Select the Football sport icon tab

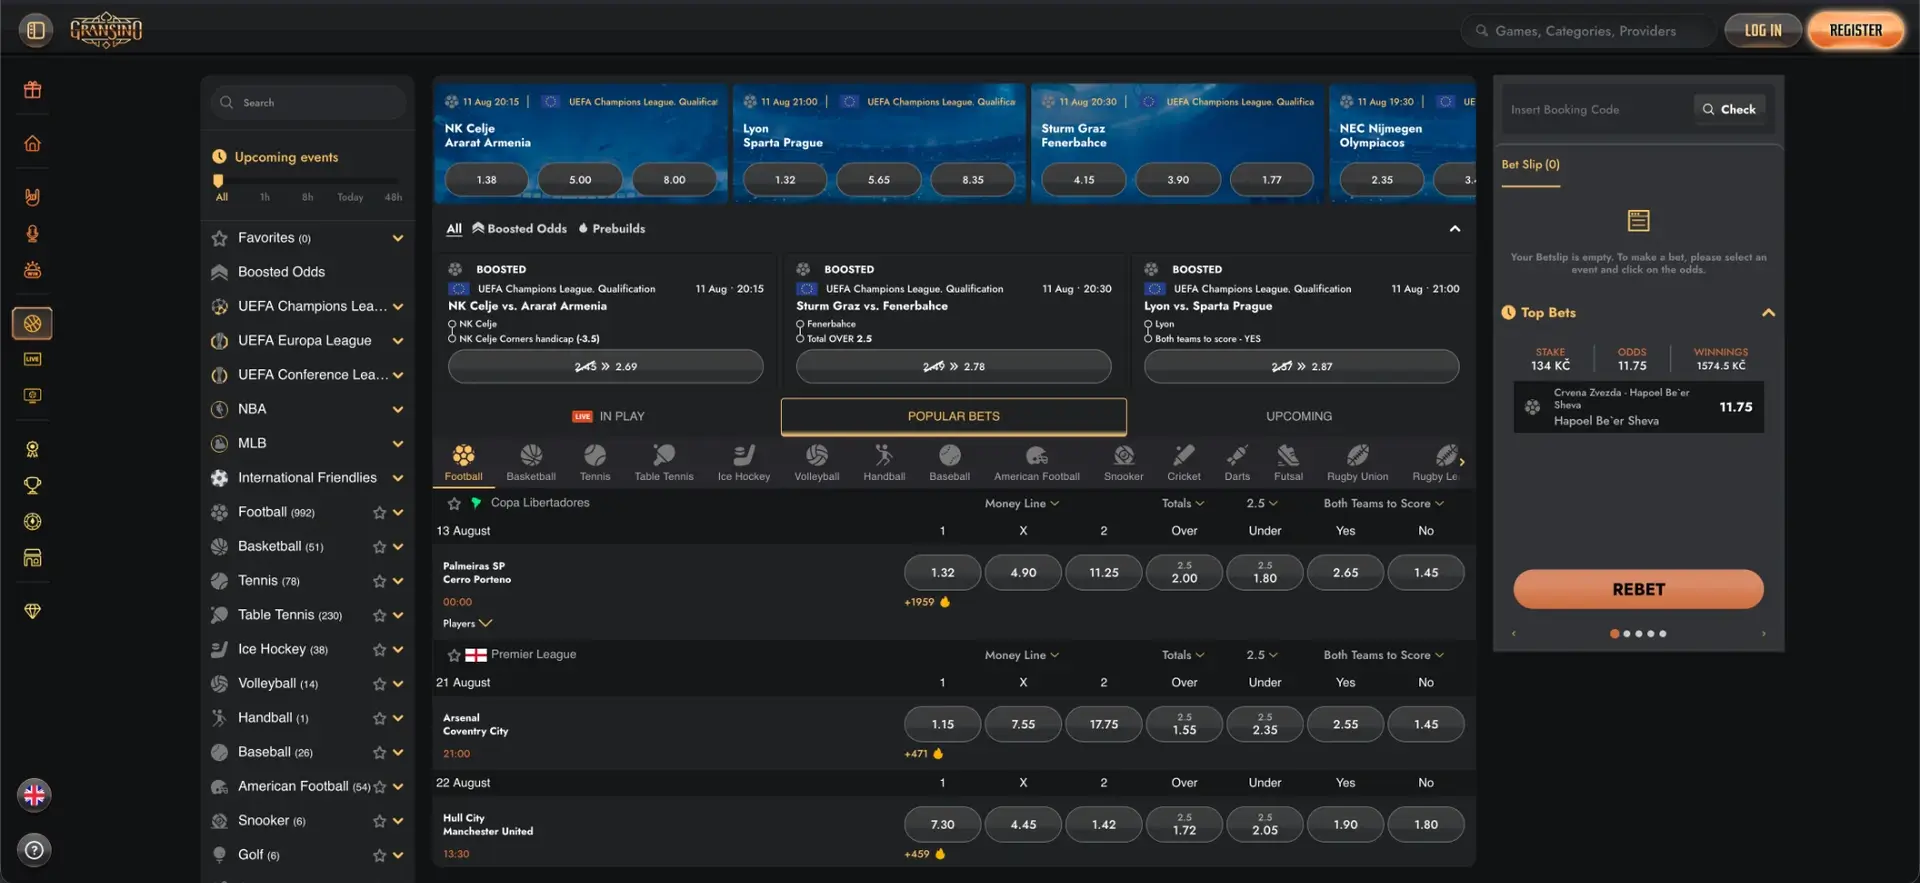[463, 463]
